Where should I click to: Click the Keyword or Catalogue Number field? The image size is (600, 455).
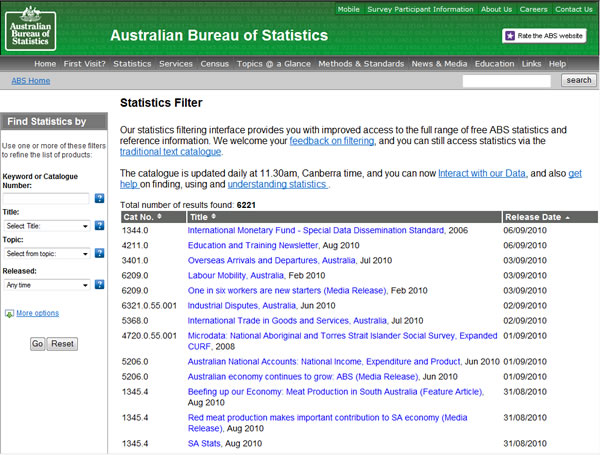[46, 198]
